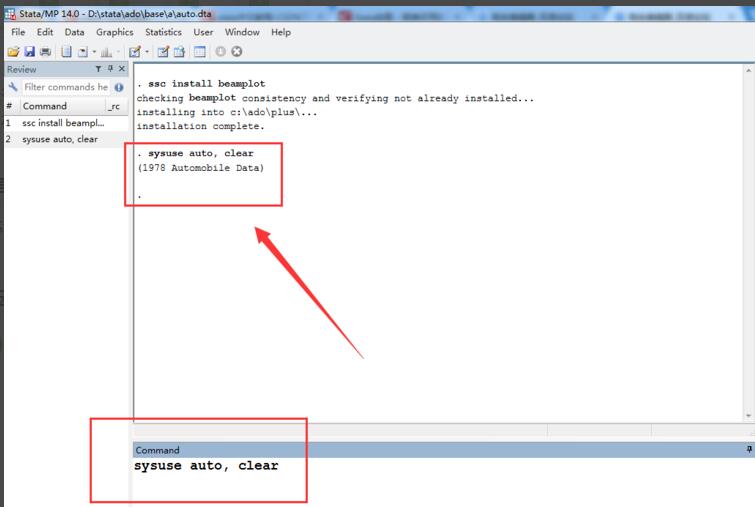Click the Graph bar chart icon
This screenshot has height=507, width=755.
[x=106, y=52]
